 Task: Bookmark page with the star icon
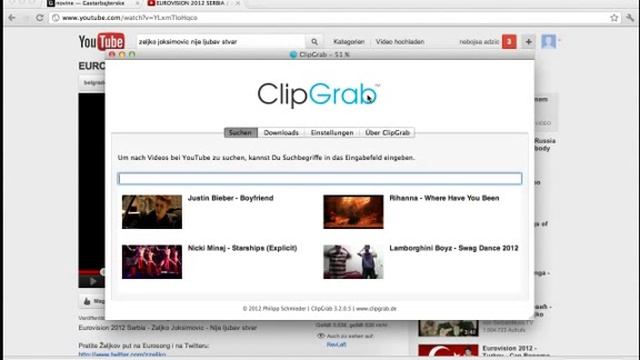click(614, 18)
